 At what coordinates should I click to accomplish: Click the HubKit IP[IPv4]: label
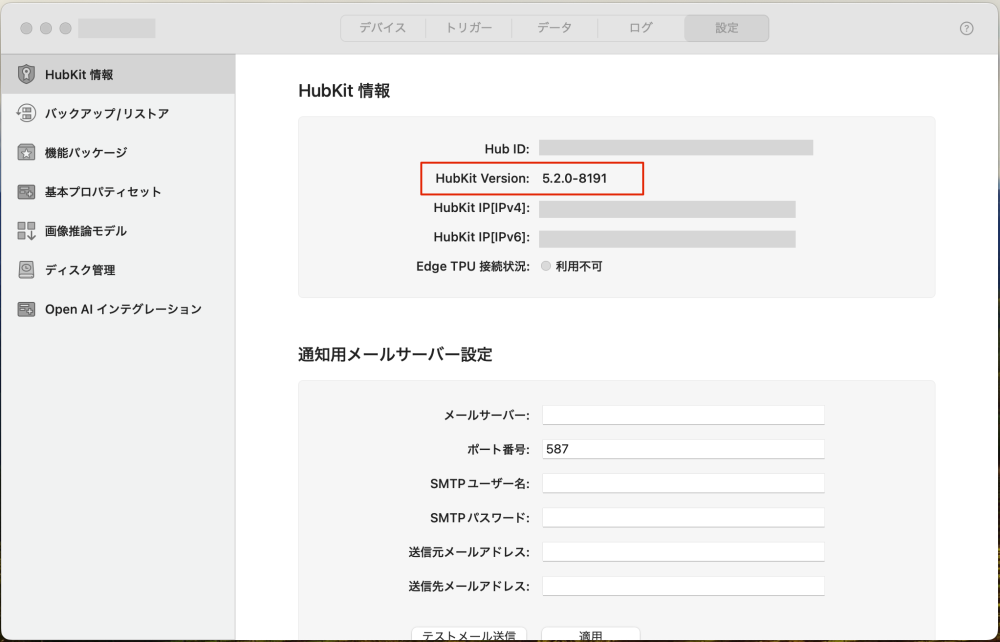482,208
